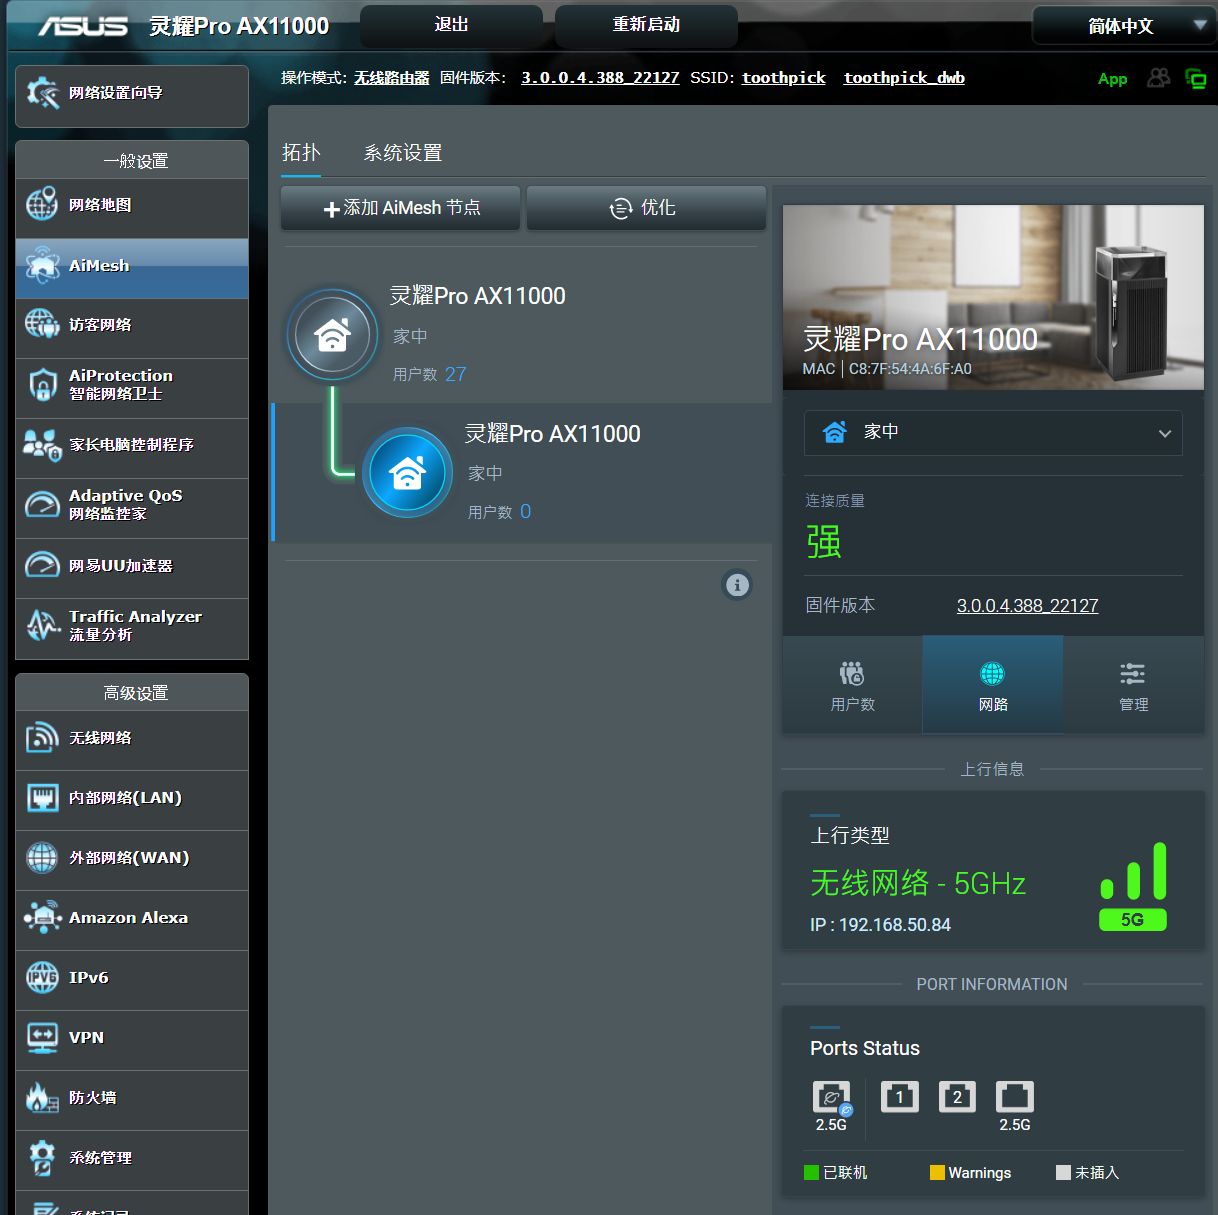The width and height of the screenshot is (1218, 1215).
Task: Open the 网易UU加速器 icon
Action: pos(42,565)
